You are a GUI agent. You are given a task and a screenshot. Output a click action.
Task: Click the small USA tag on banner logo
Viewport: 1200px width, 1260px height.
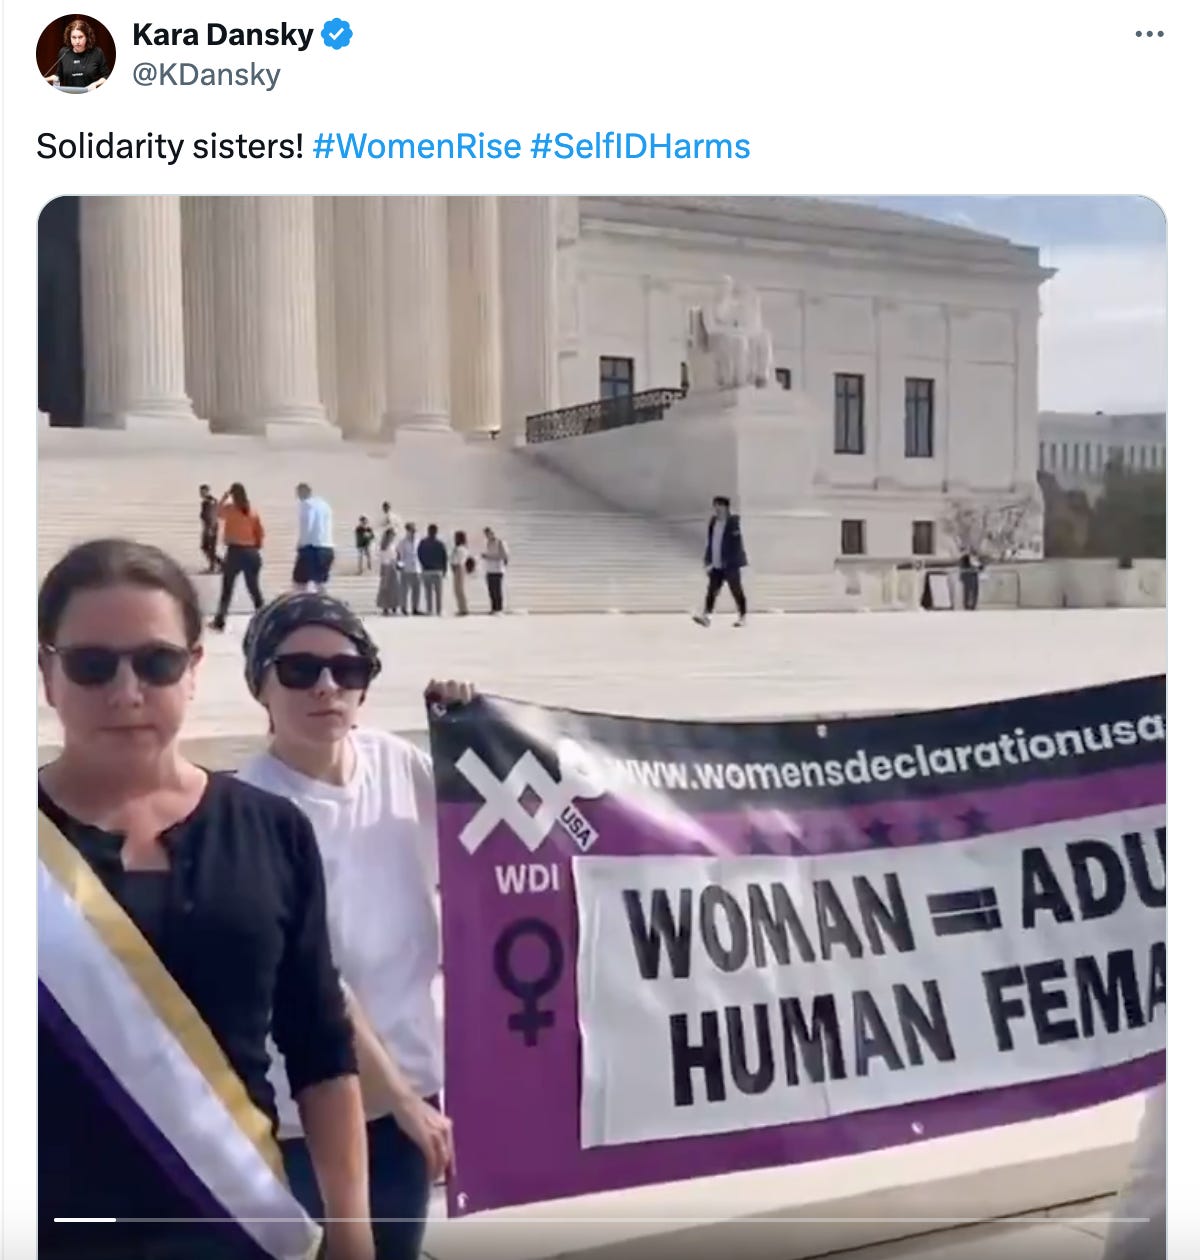(575, 827)
